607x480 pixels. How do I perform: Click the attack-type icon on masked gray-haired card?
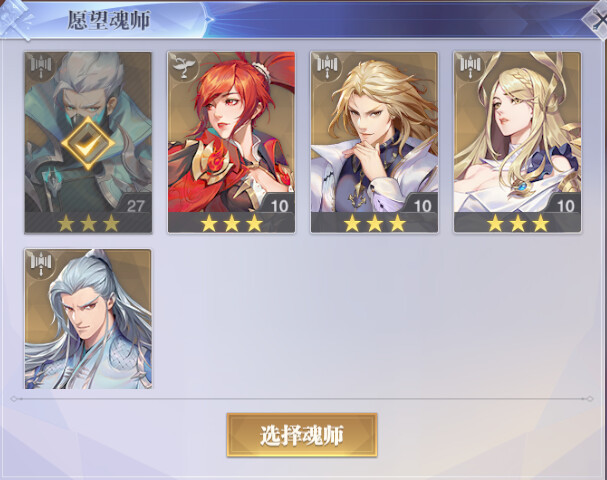point(41,67)
